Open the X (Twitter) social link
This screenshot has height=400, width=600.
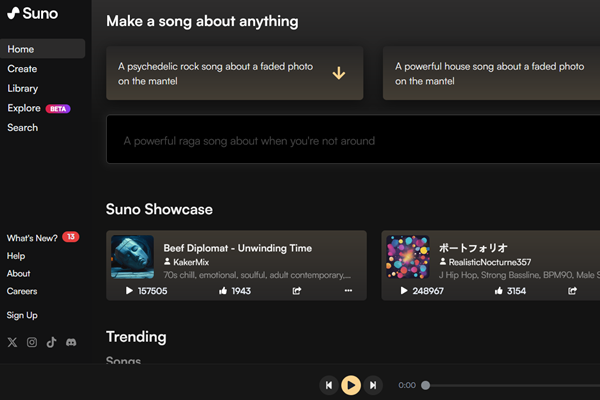point(12,342)
